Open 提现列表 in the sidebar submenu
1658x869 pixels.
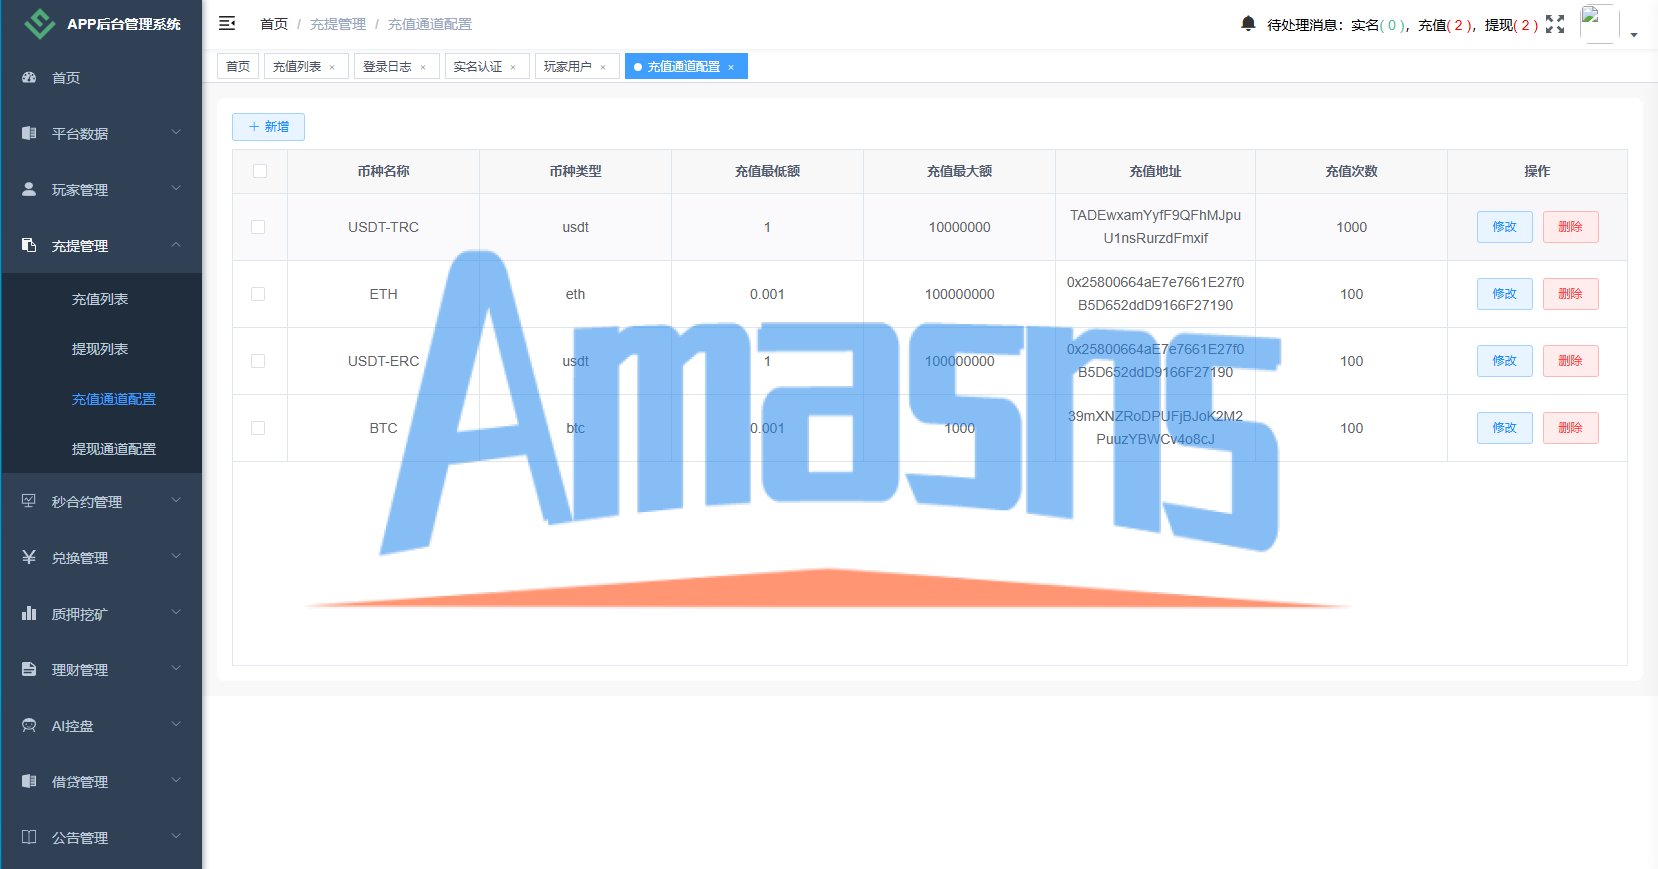pos(101,349)
